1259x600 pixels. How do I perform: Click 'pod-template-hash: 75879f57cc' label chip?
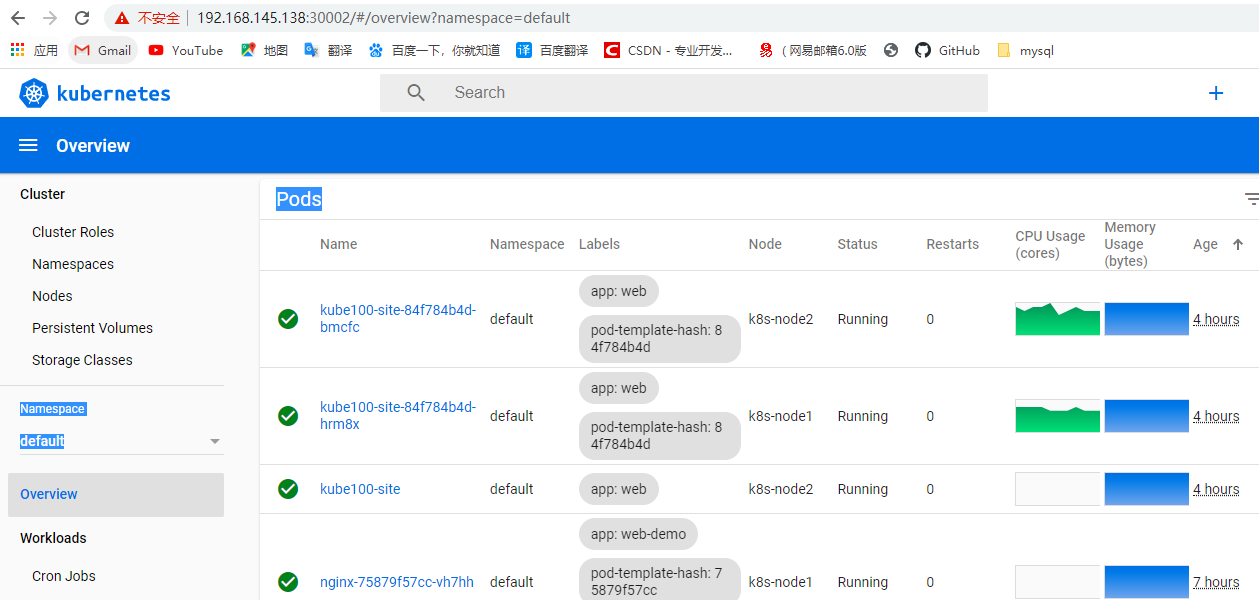point(660,582)
